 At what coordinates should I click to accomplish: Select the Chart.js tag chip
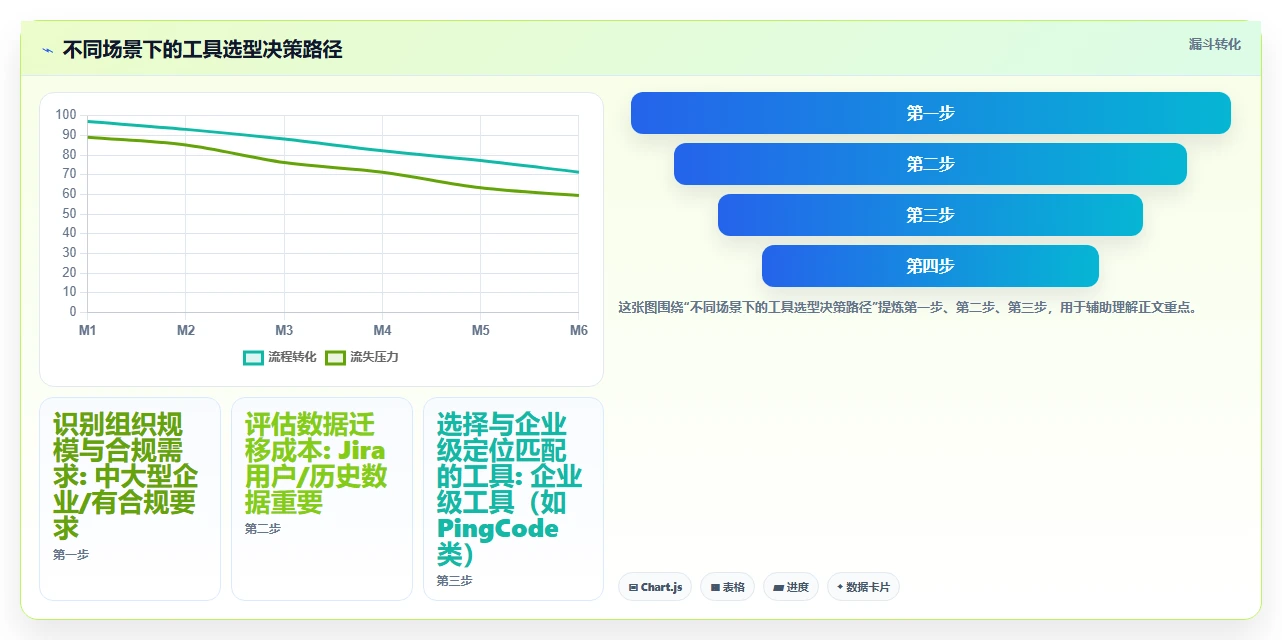click(x=656, y=587)
